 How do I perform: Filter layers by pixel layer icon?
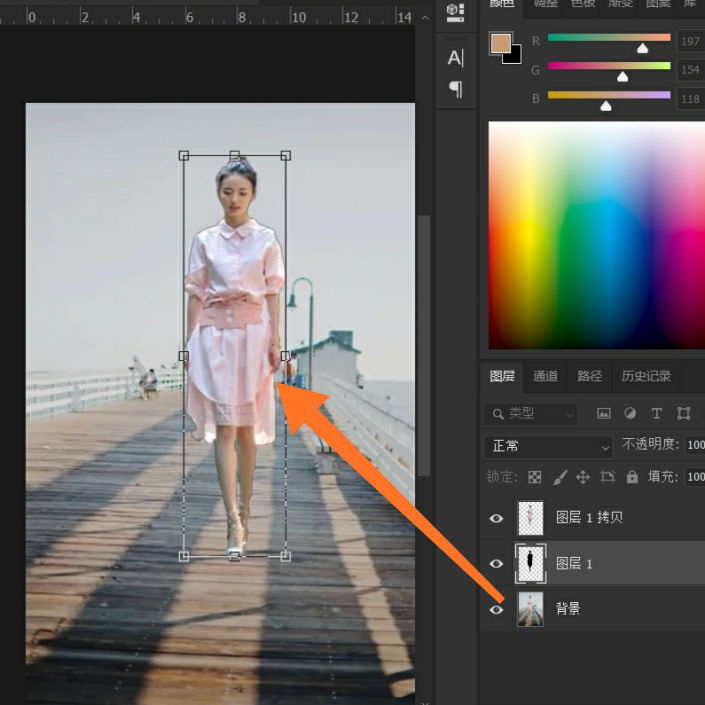(x=603, y=413)
